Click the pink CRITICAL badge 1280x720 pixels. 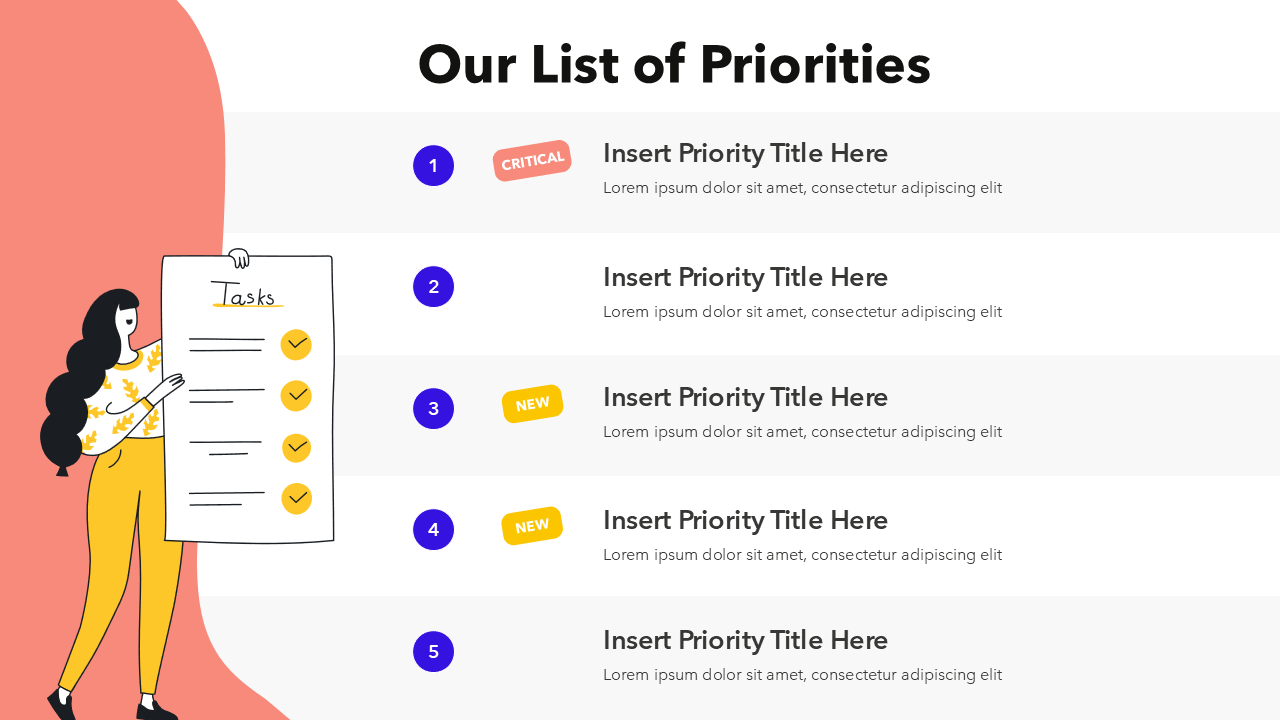click(x=532, y=161)
